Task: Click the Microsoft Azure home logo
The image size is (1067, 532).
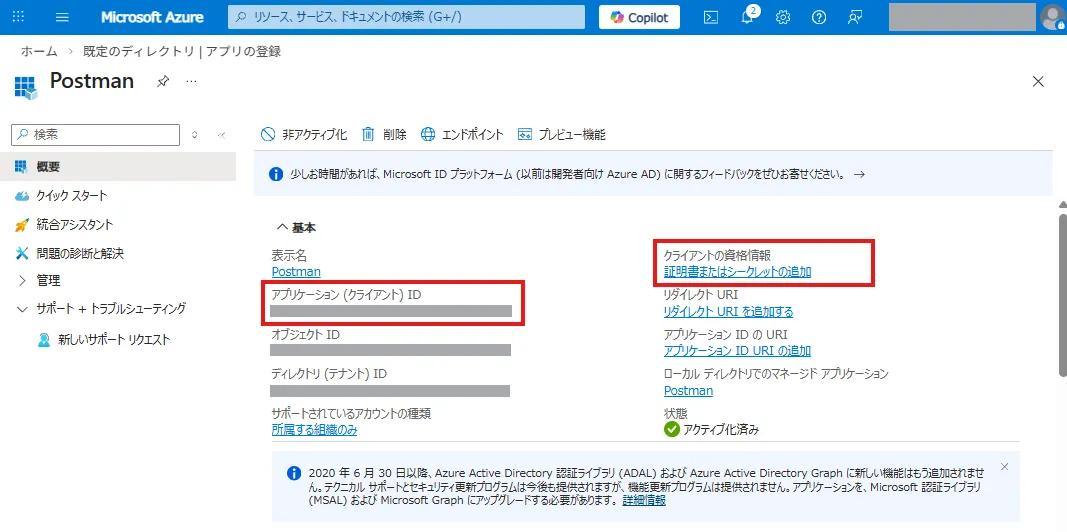Action: pyautogui.click(x=152, y=17)
